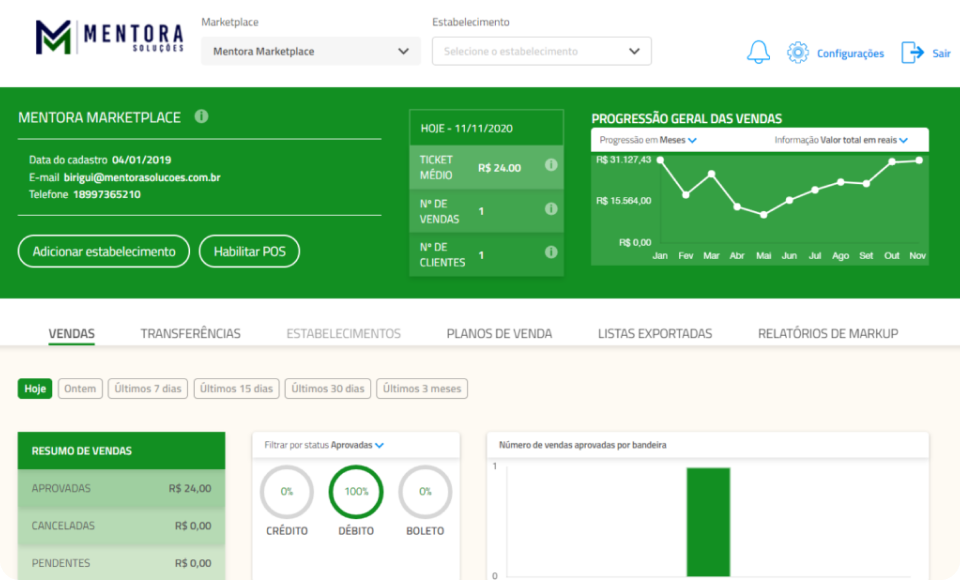Click the Débito 100% progress circle
Viewport: 960px width, 580px height.
tap(356, 492)
